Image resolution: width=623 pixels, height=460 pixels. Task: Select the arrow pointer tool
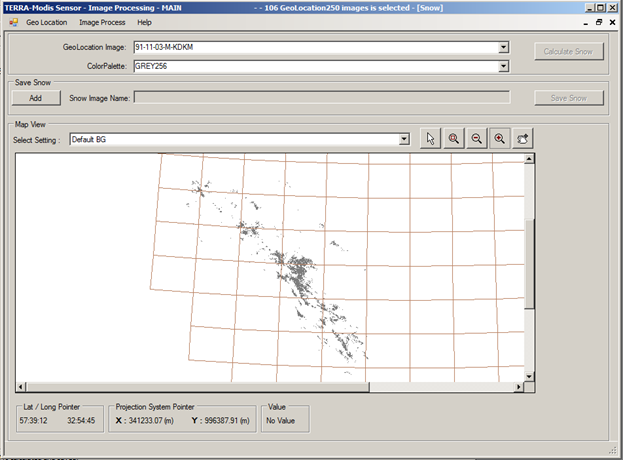[x=430, y=139]
